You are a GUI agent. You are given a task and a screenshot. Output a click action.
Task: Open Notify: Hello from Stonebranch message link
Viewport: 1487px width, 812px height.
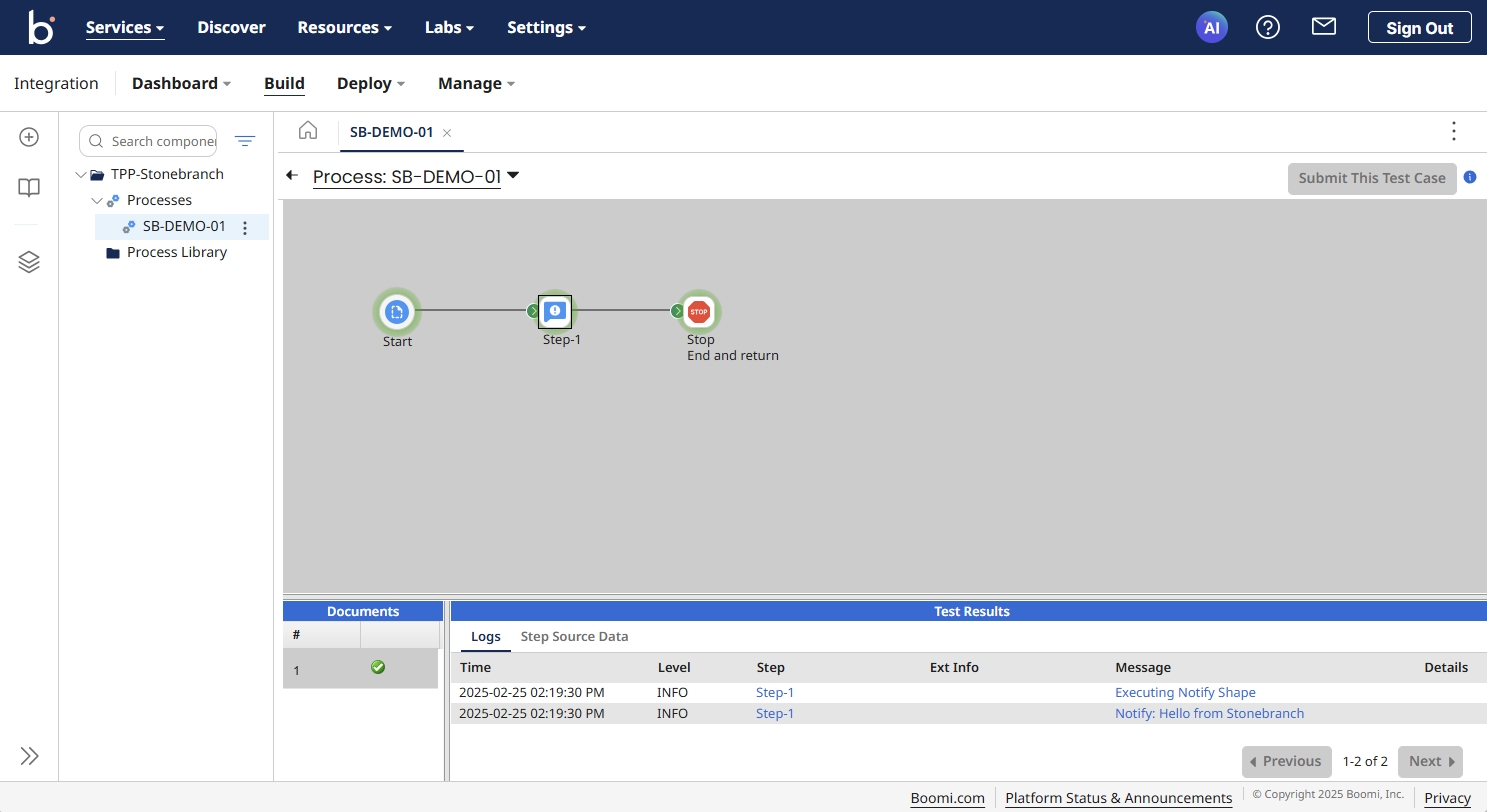coord(1209,713)
